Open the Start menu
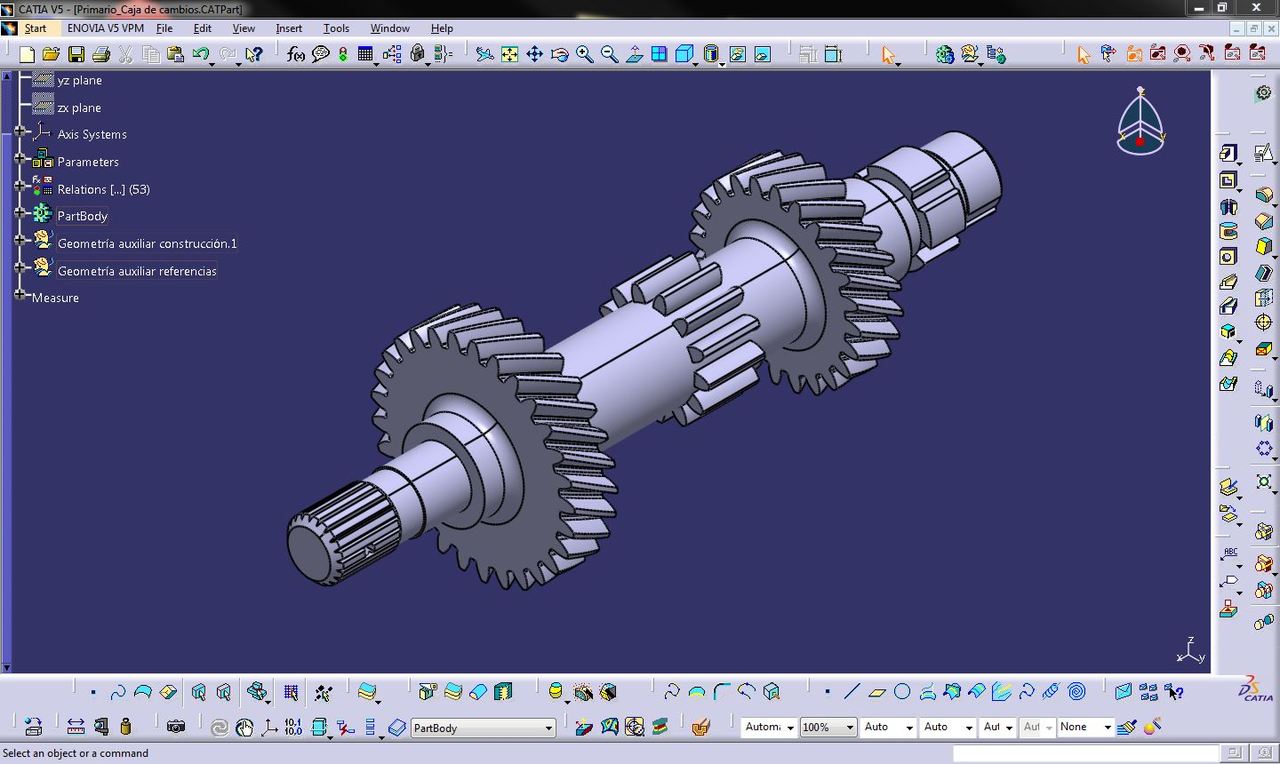The height and width of the screenshot is (764, 1280). [36, 28]
